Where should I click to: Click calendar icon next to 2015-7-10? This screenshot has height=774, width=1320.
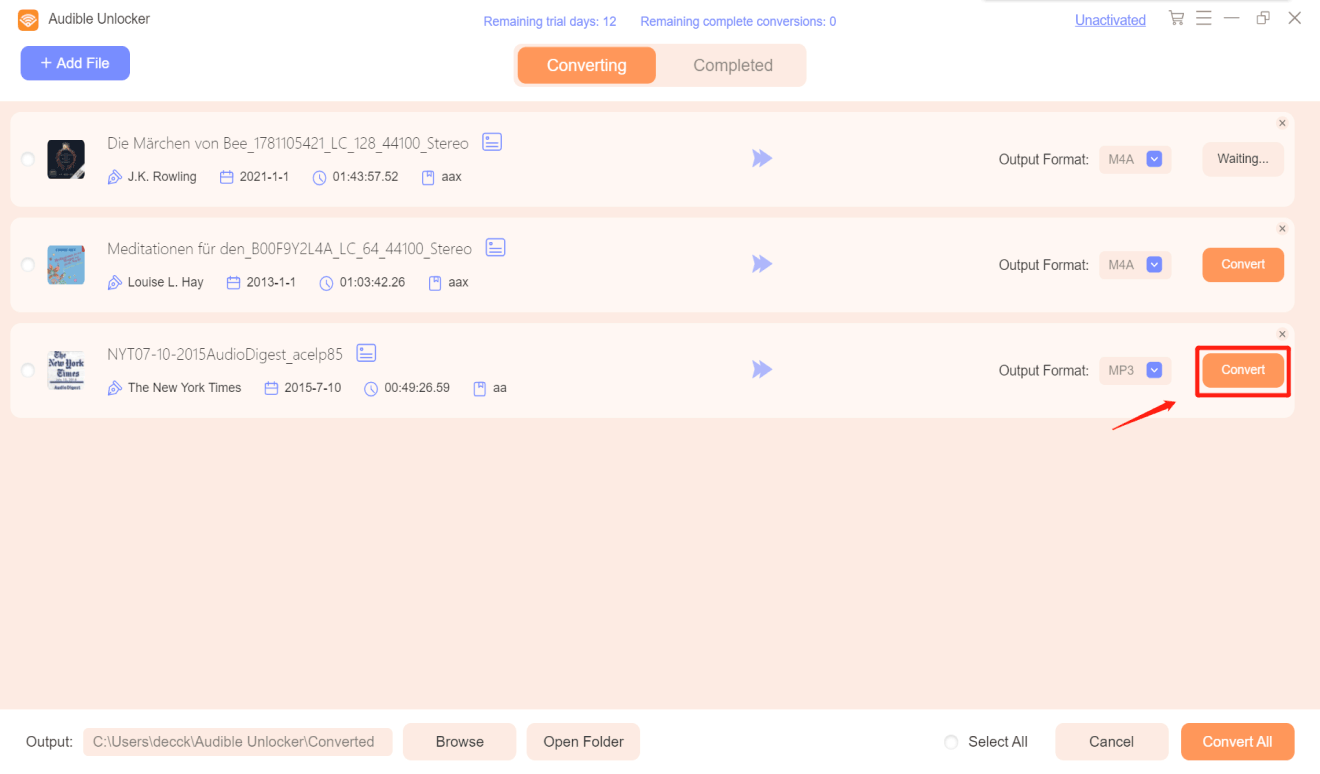coord(271,388)
